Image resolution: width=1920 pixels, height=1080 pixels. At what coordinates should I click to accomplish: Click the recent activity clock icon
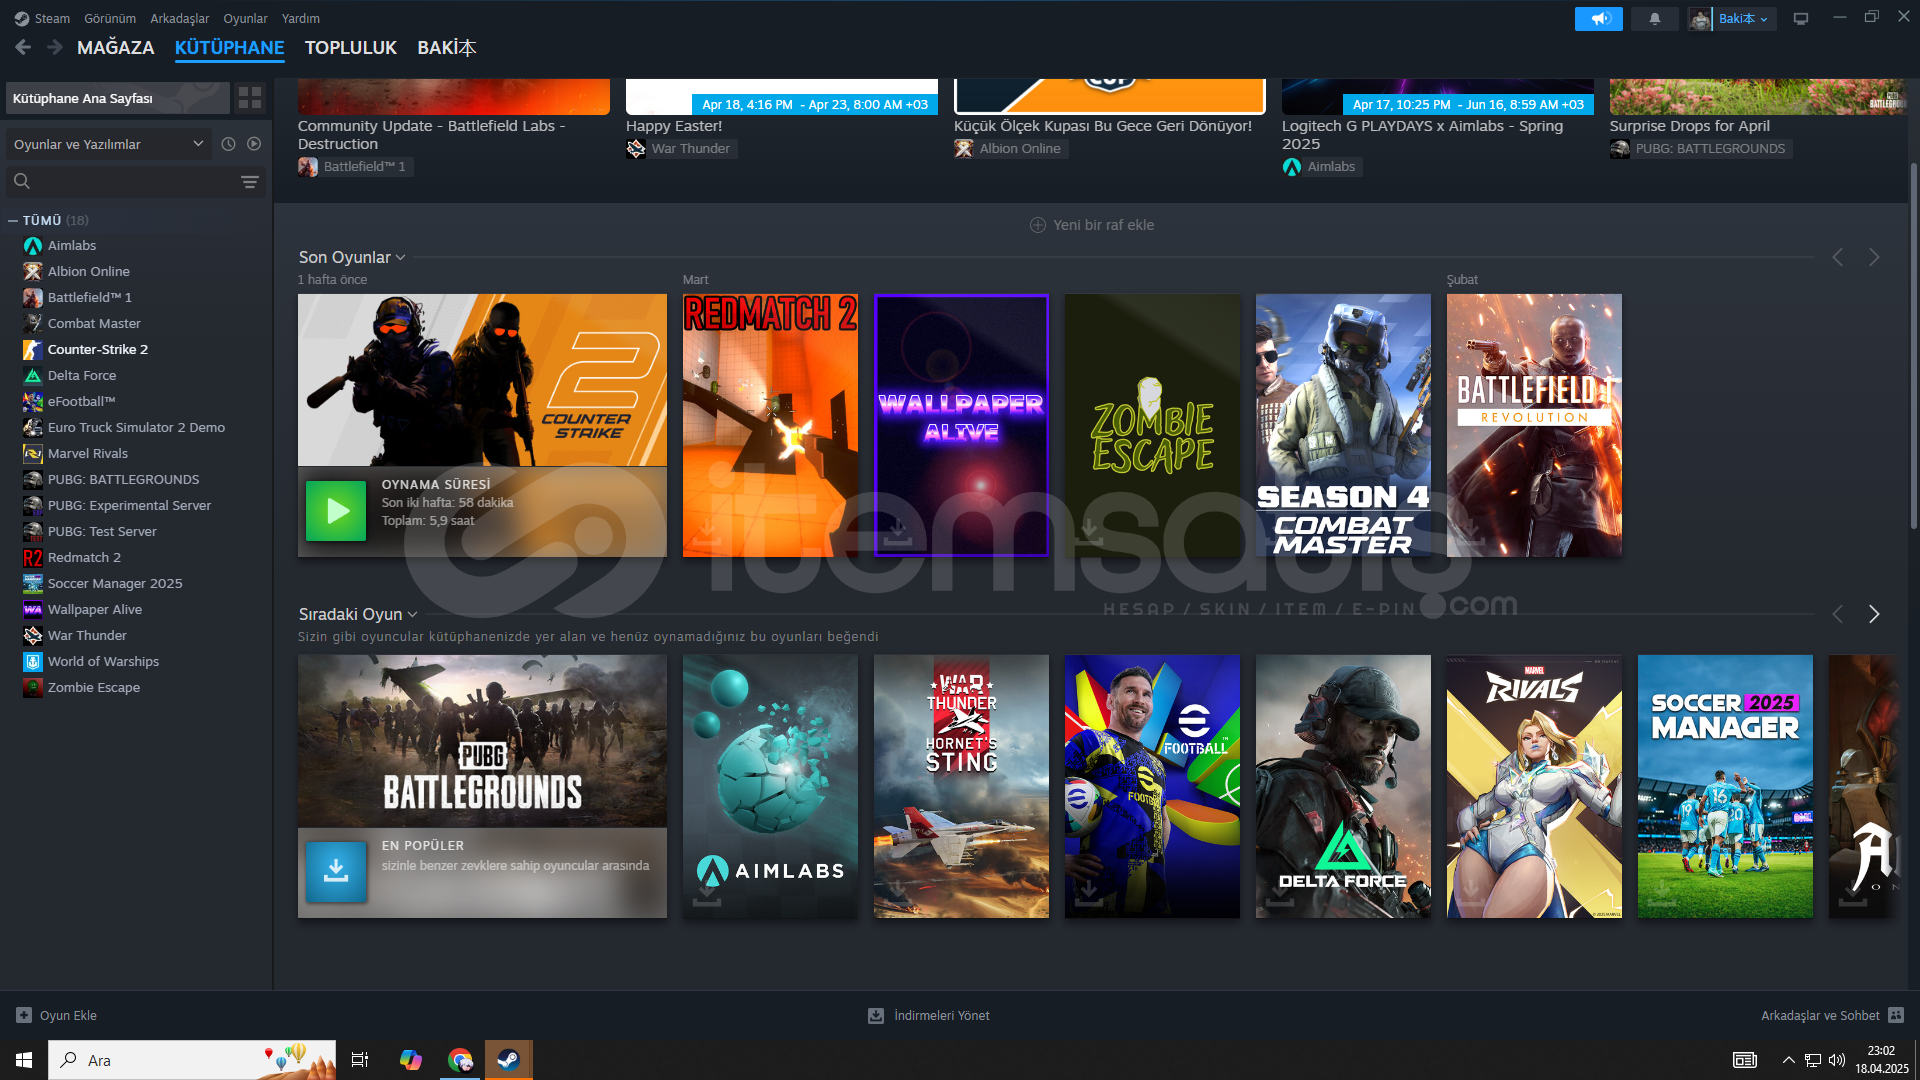point(228,144)
